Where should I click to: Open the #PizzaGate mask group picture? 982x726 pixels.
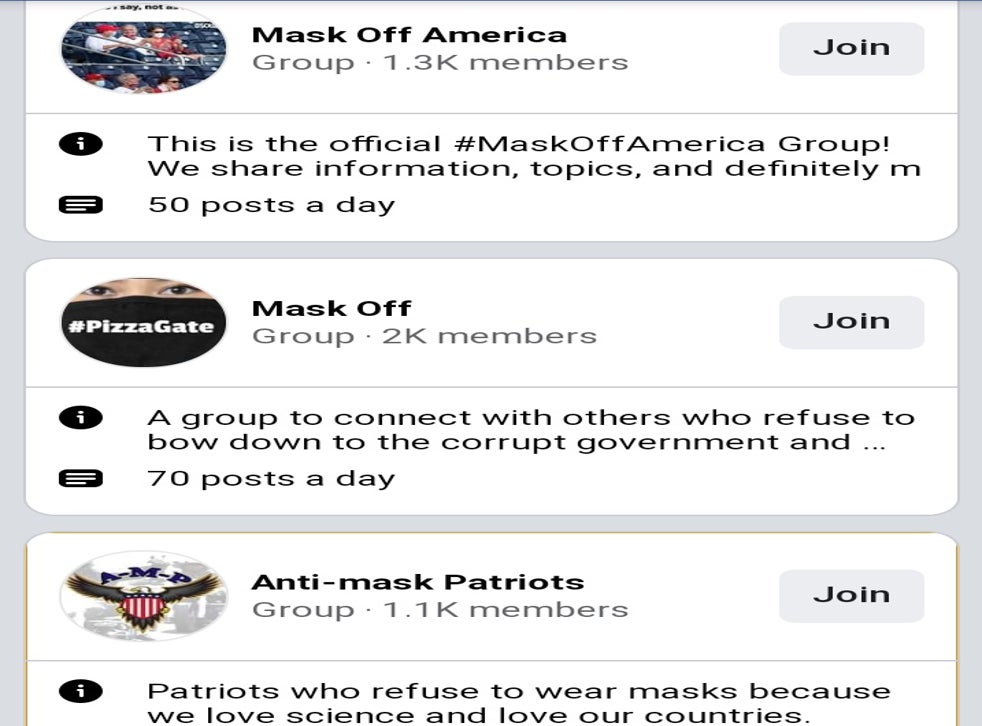pyautogui.click(x=144, y=322)
